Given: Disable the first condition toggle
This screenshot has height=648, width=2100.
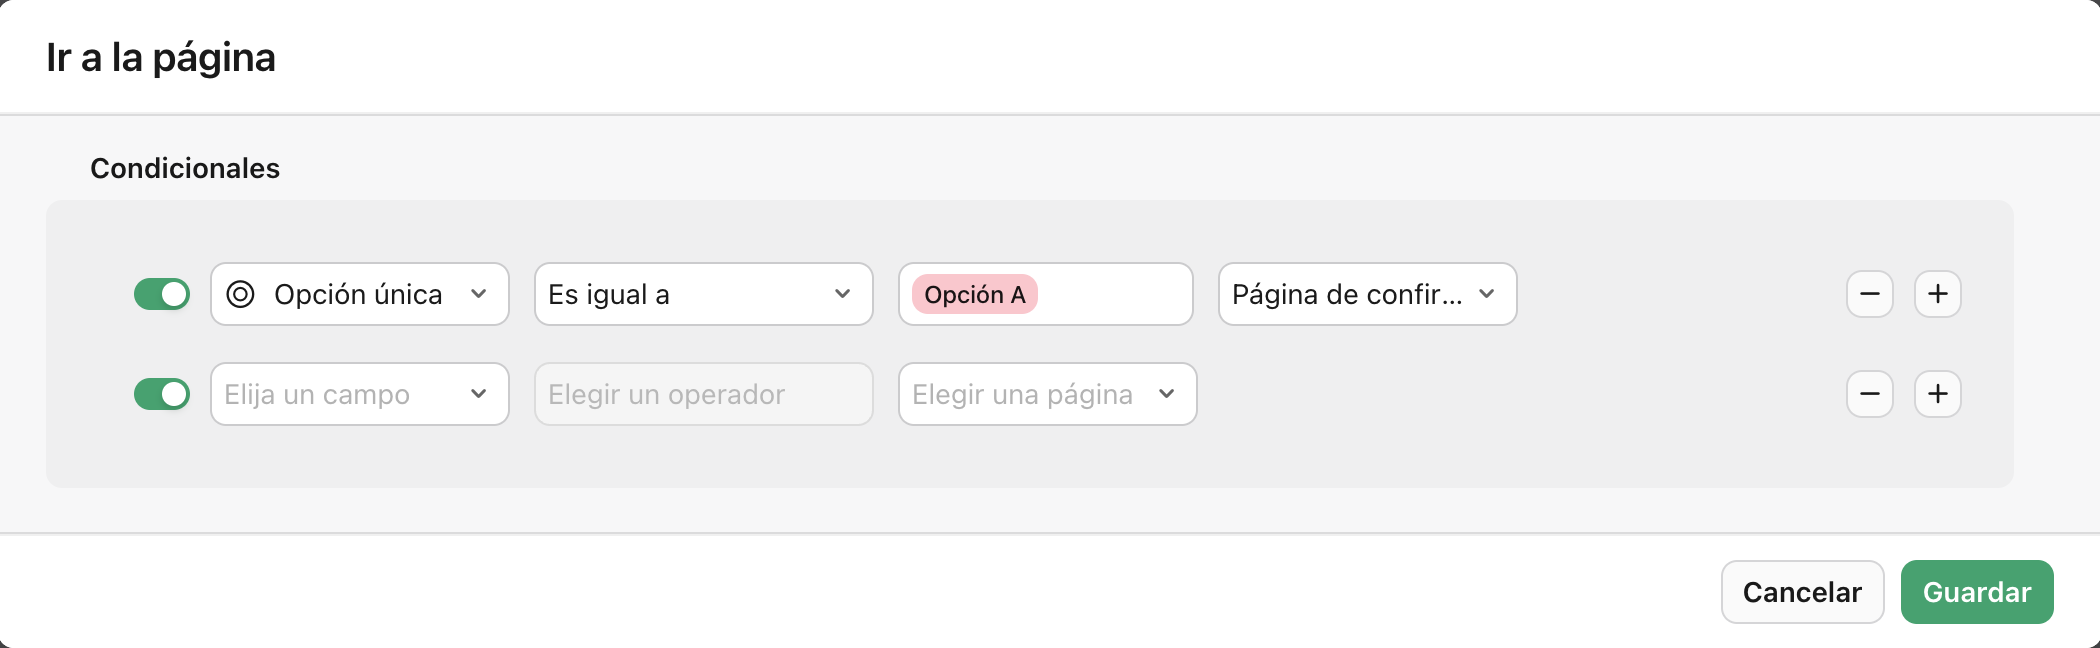Looking at the screenshot, I should click(x=162, y=294).
